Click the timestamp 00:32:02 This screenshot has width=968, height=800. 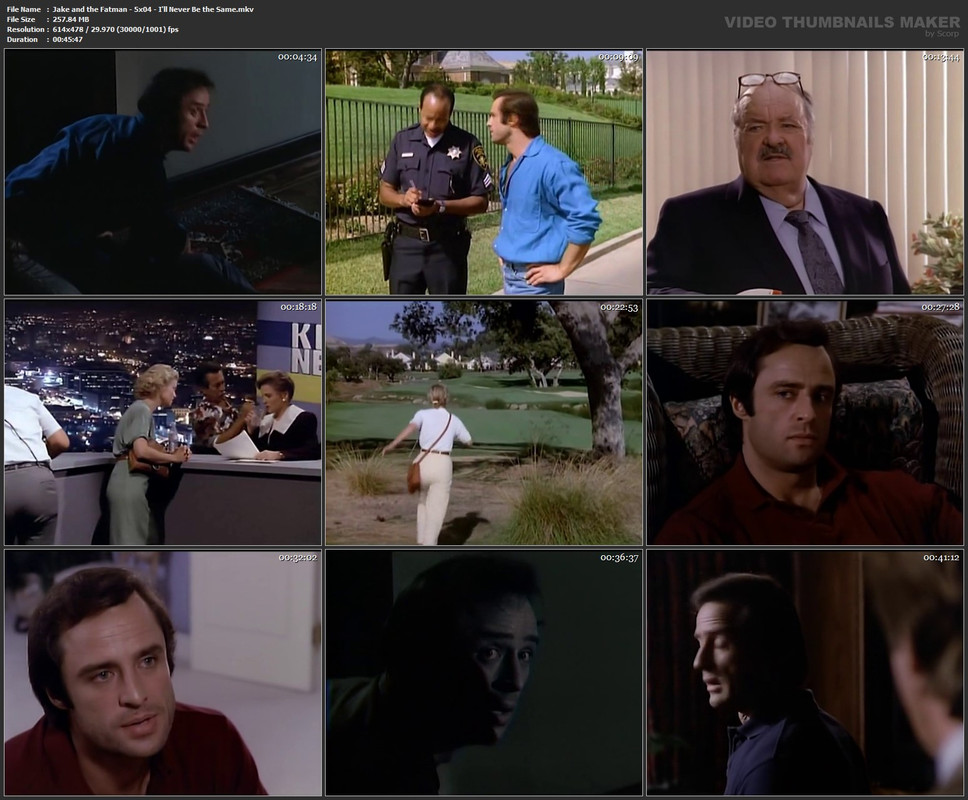click(298, 557)
